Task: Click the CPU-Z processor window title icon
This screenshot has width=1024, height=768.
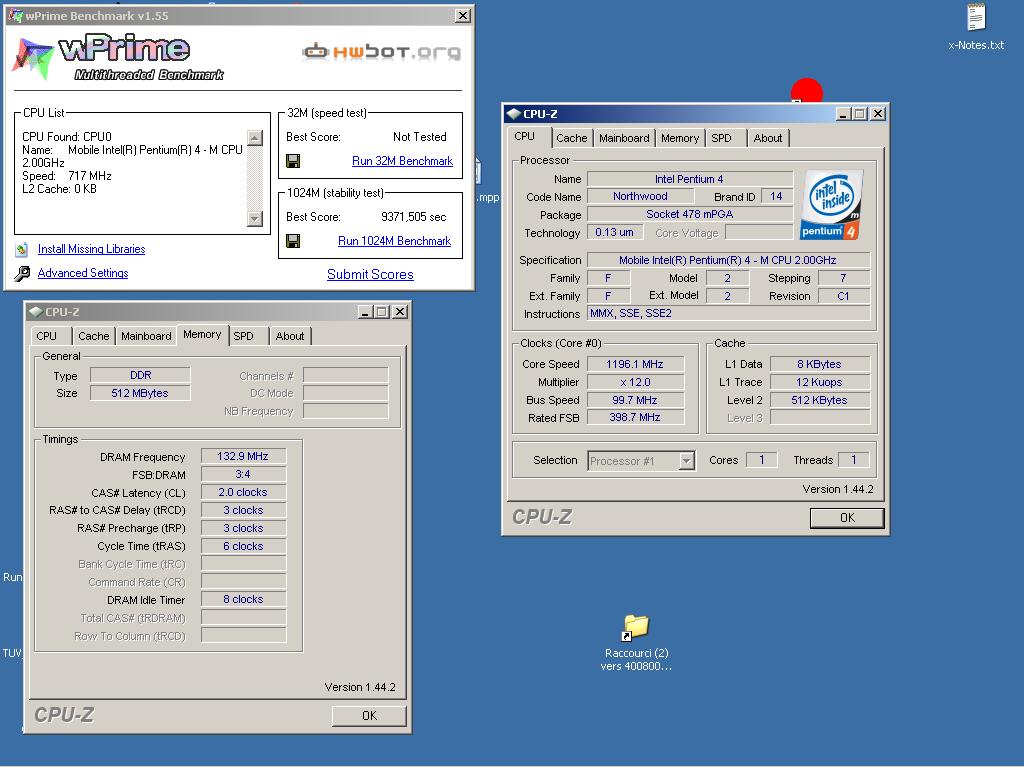Action: pyautogui.click(x=514, y=114)
